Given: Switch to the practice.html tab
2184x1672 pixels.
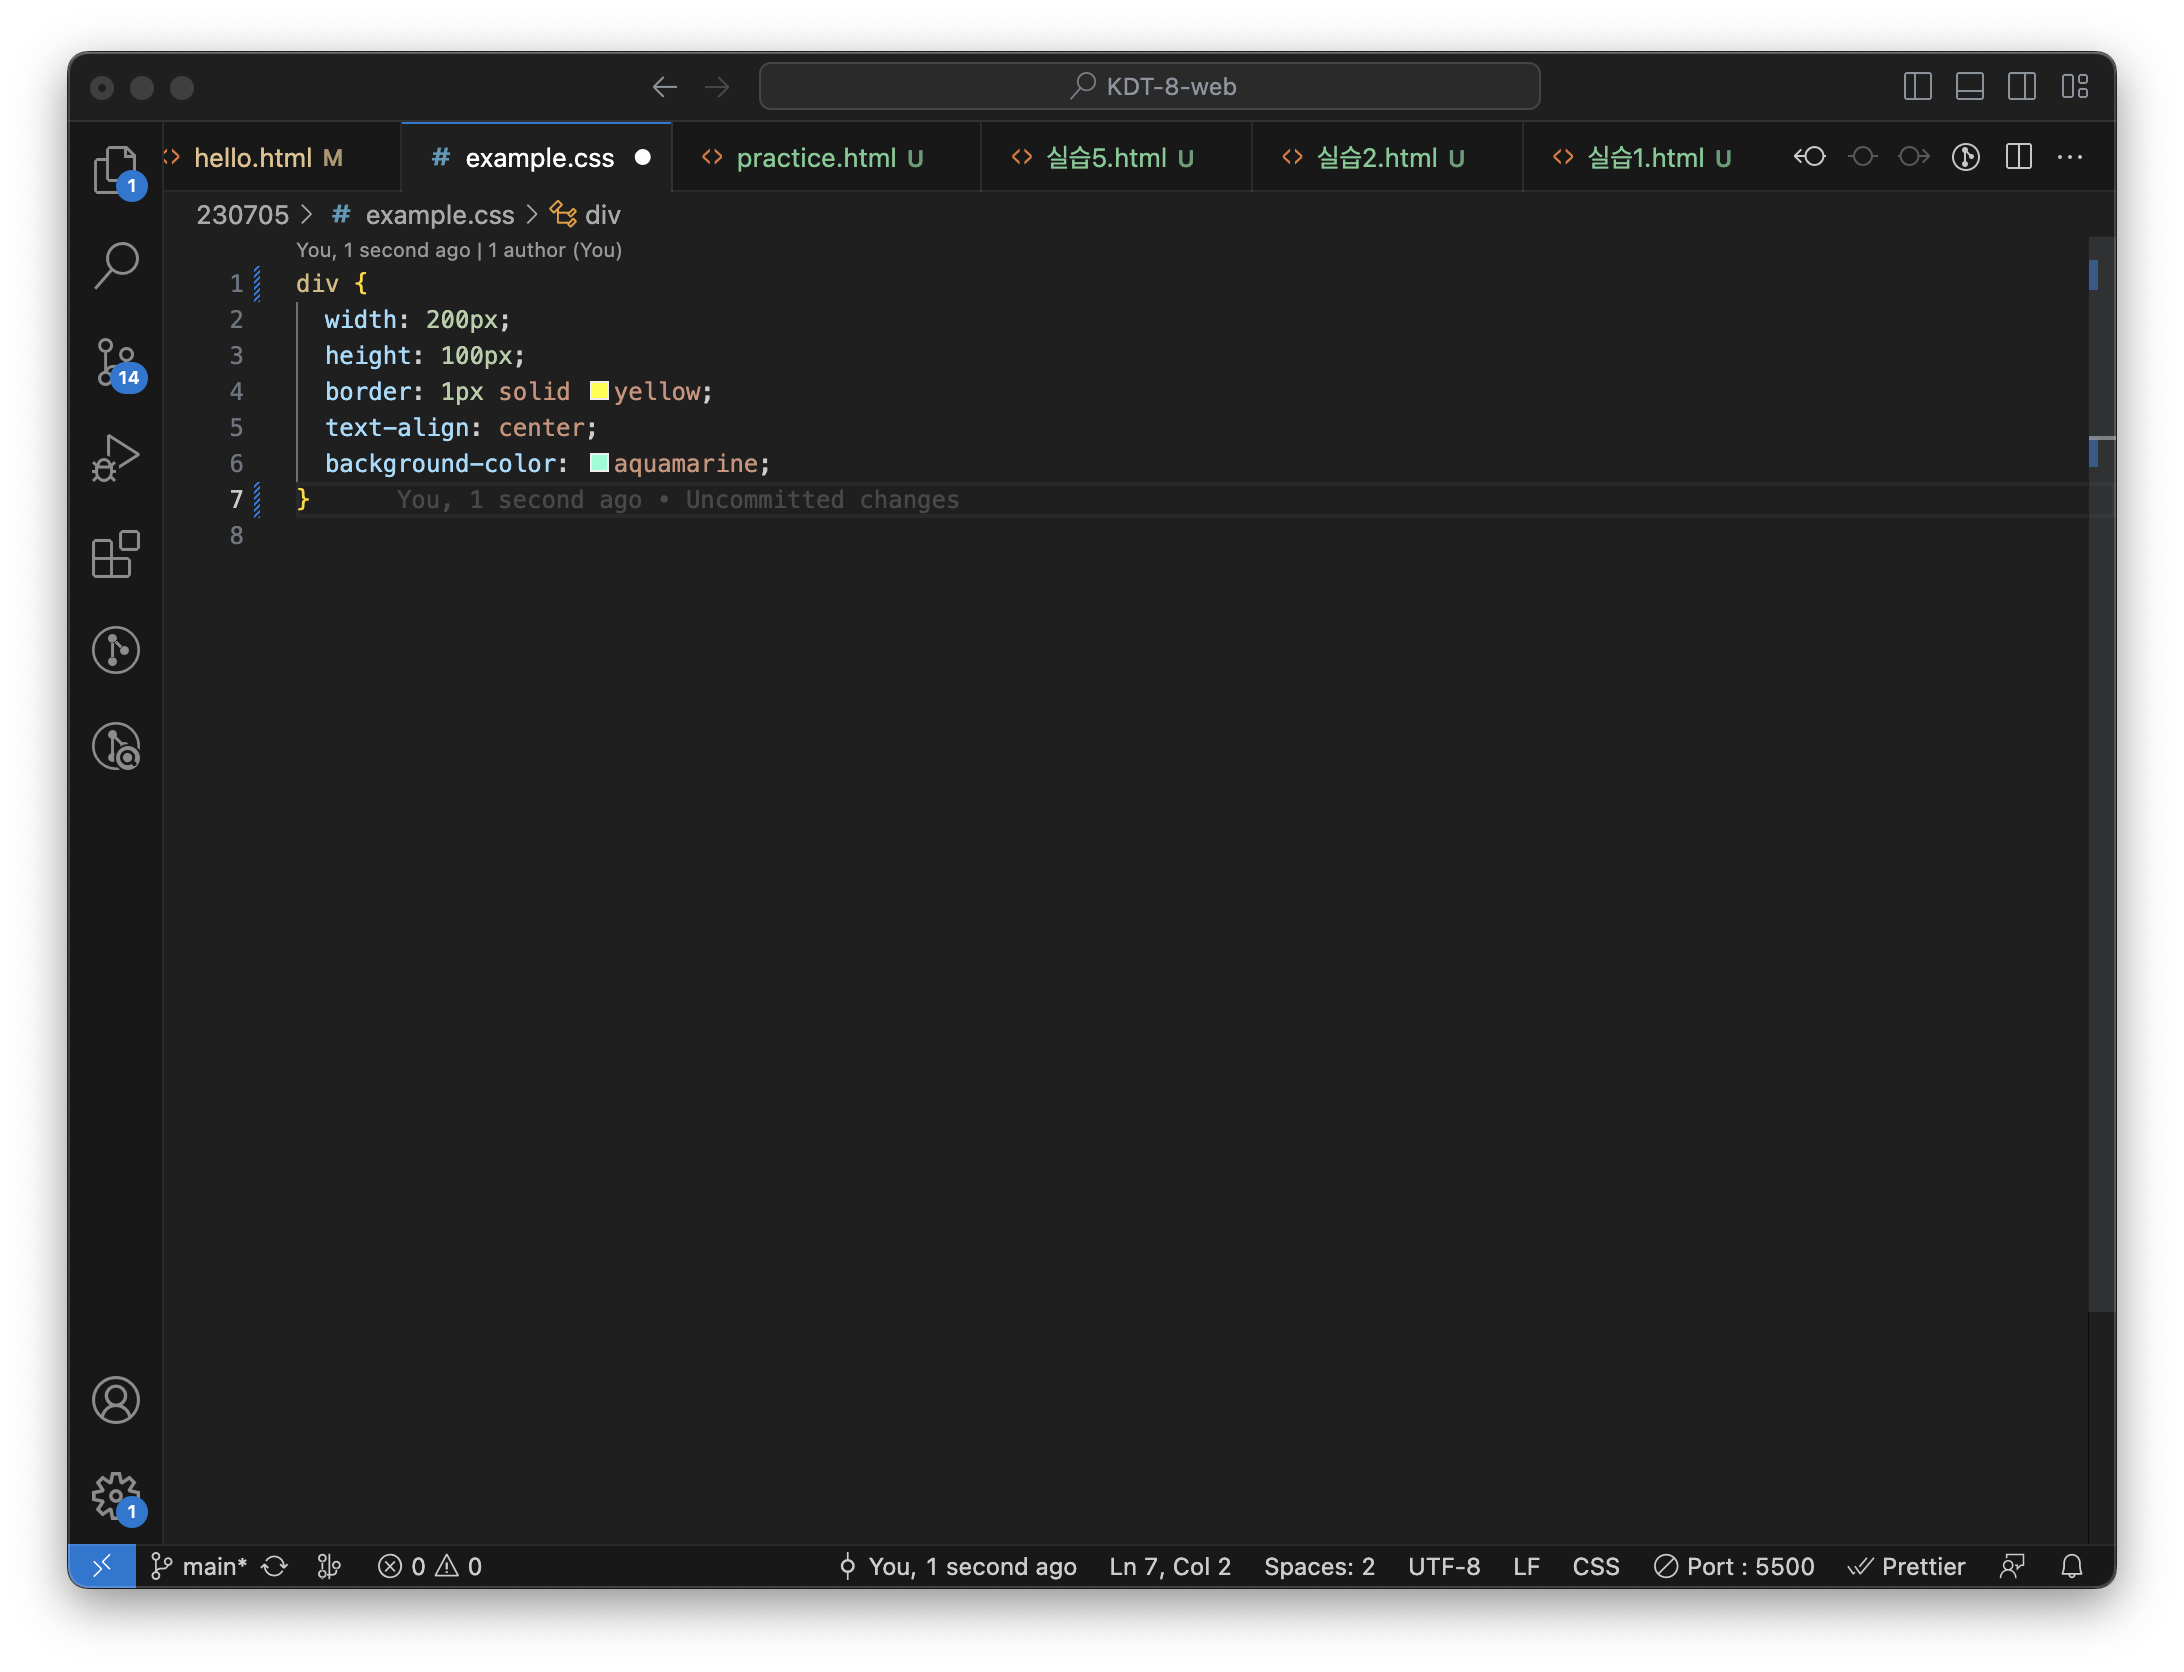Looking at the screenshot, I should (828, 158).
